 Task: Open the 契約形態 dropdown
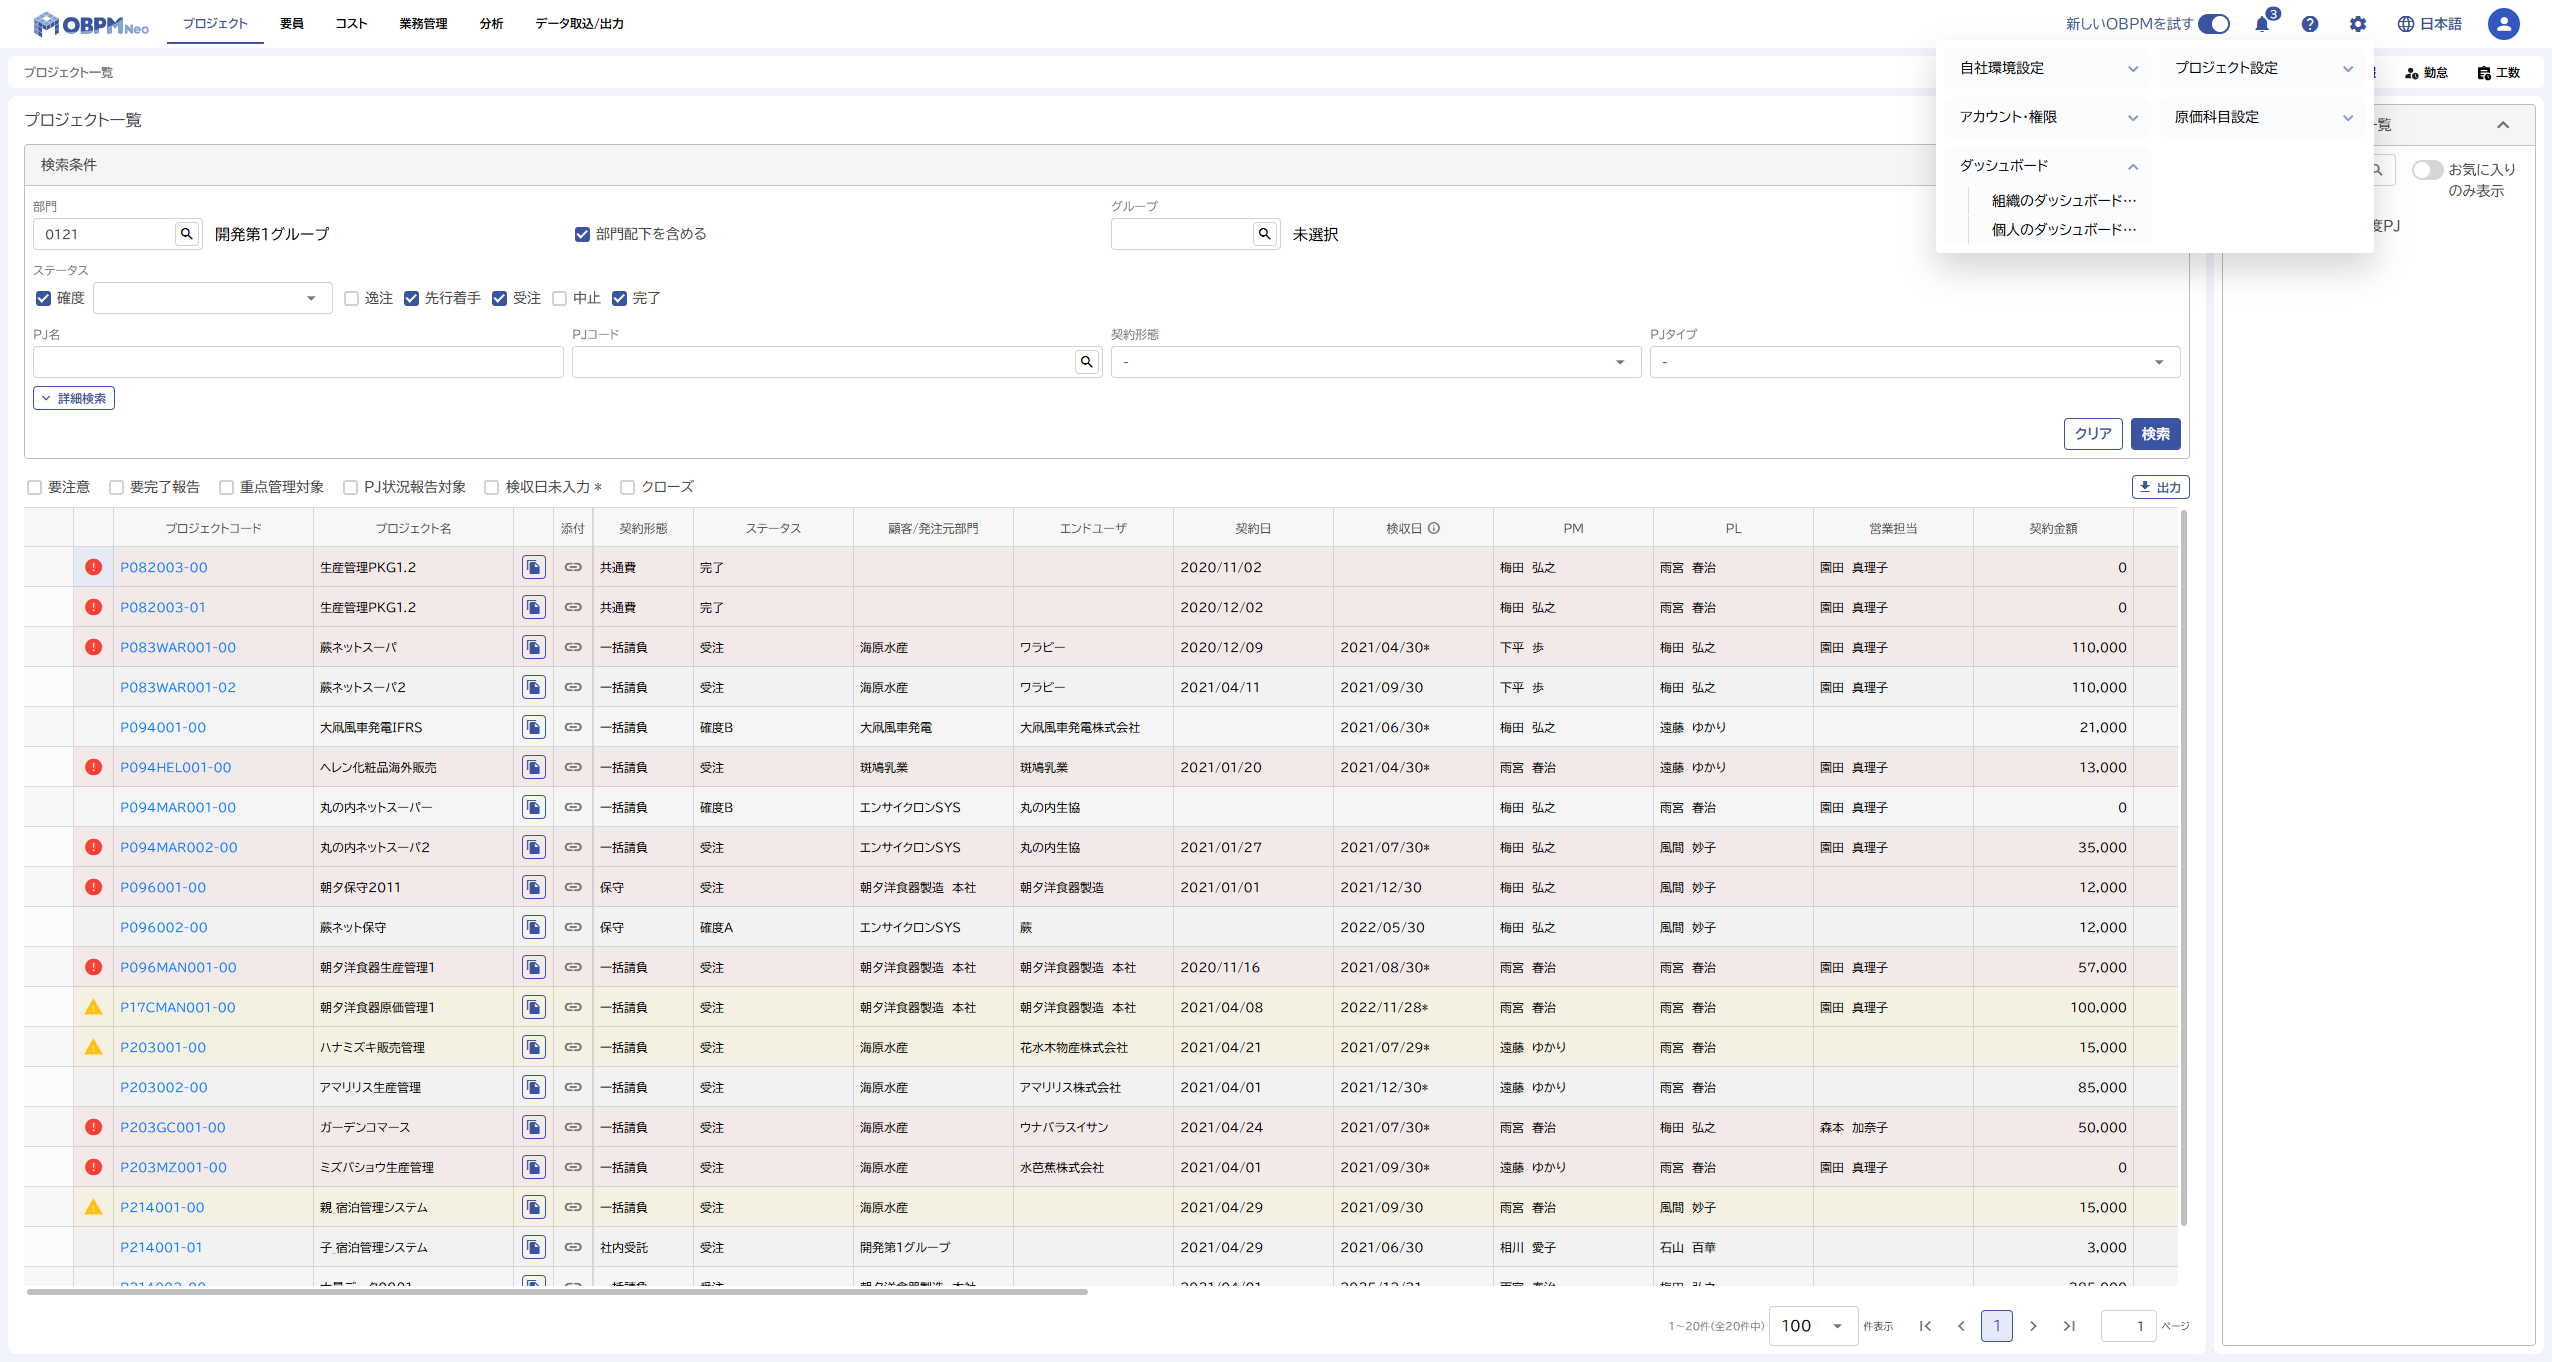(1375, 362)
